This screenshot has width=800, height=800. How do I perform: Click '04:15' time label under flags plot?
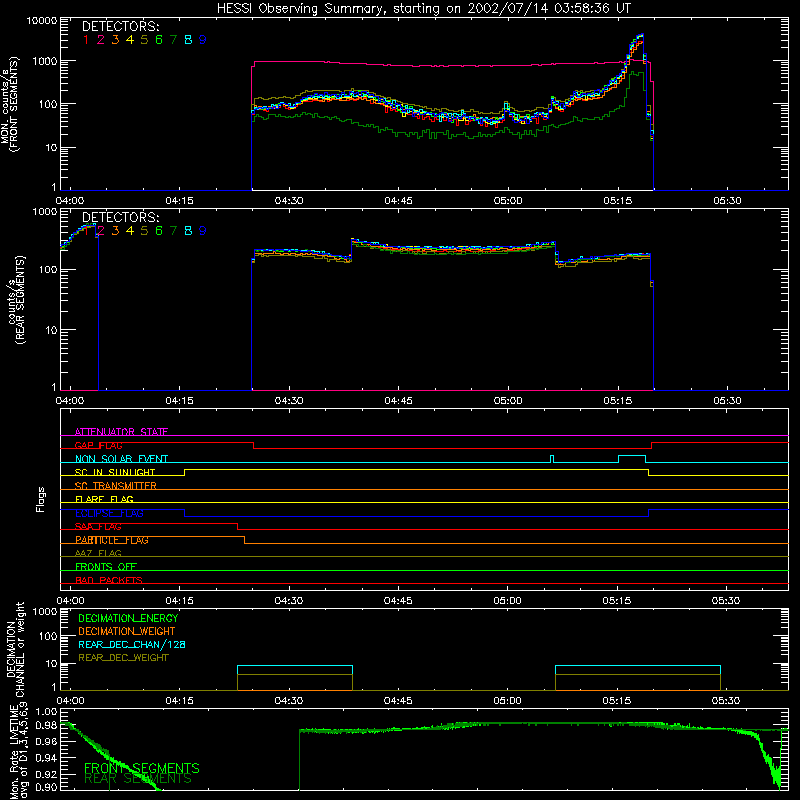tap(179, 601)
